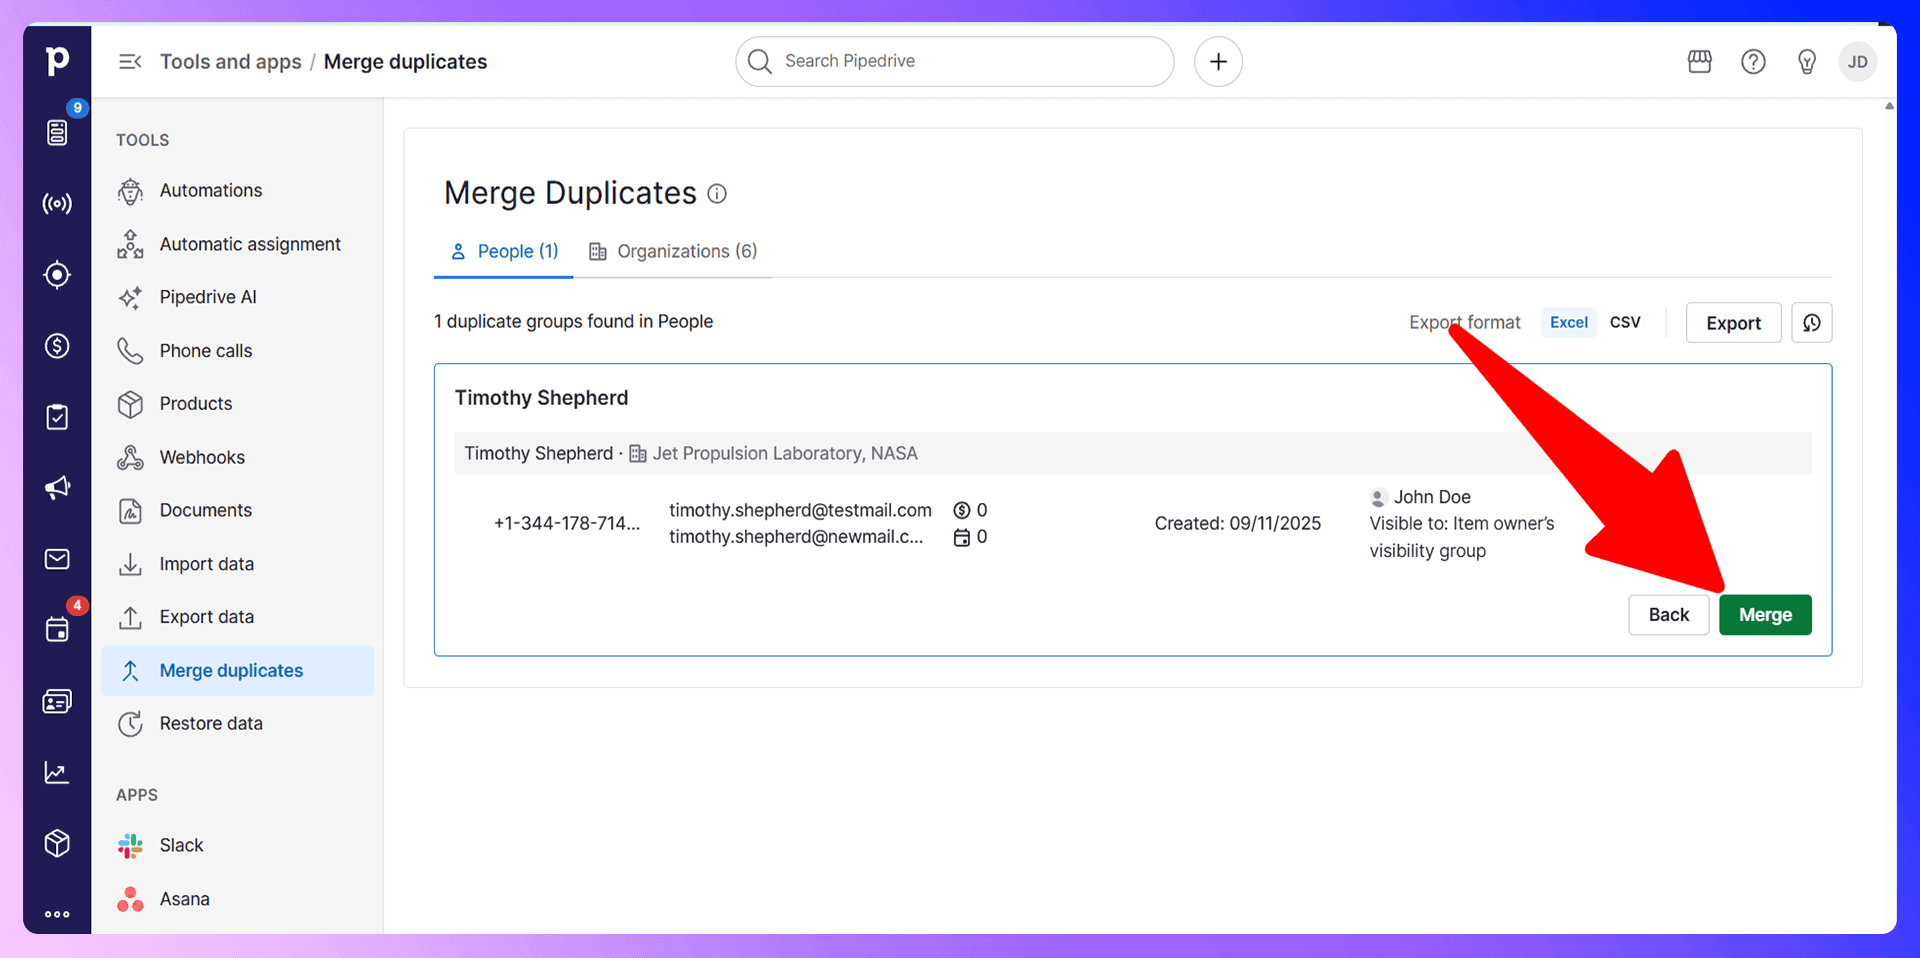The width and height of the screenshot is (1920, 958).
Task: Click the activities count calendar icon in record
Action: tap(962, 537)
